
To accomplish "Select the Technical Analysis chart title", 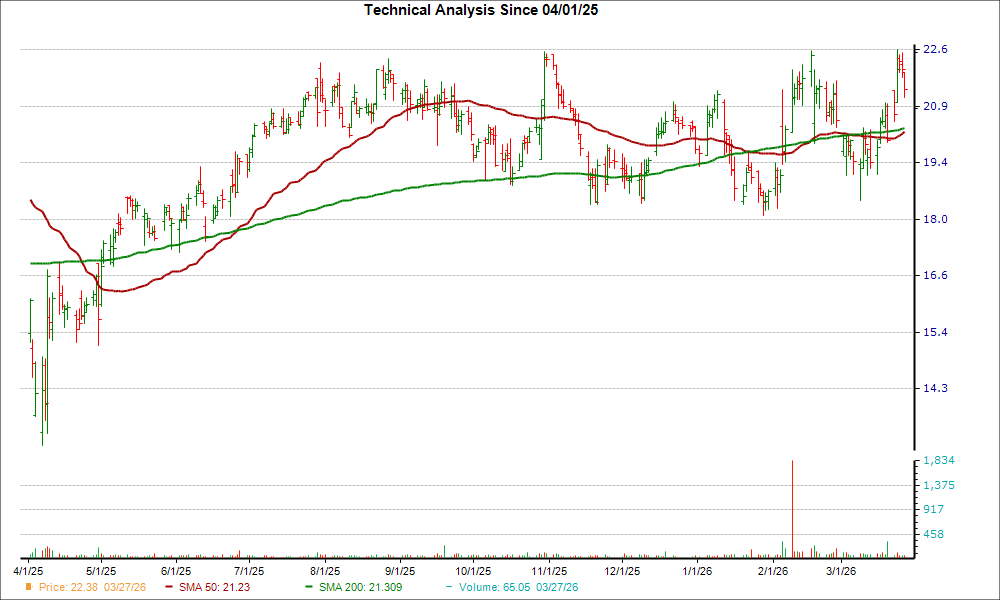I will coord(482,11).
